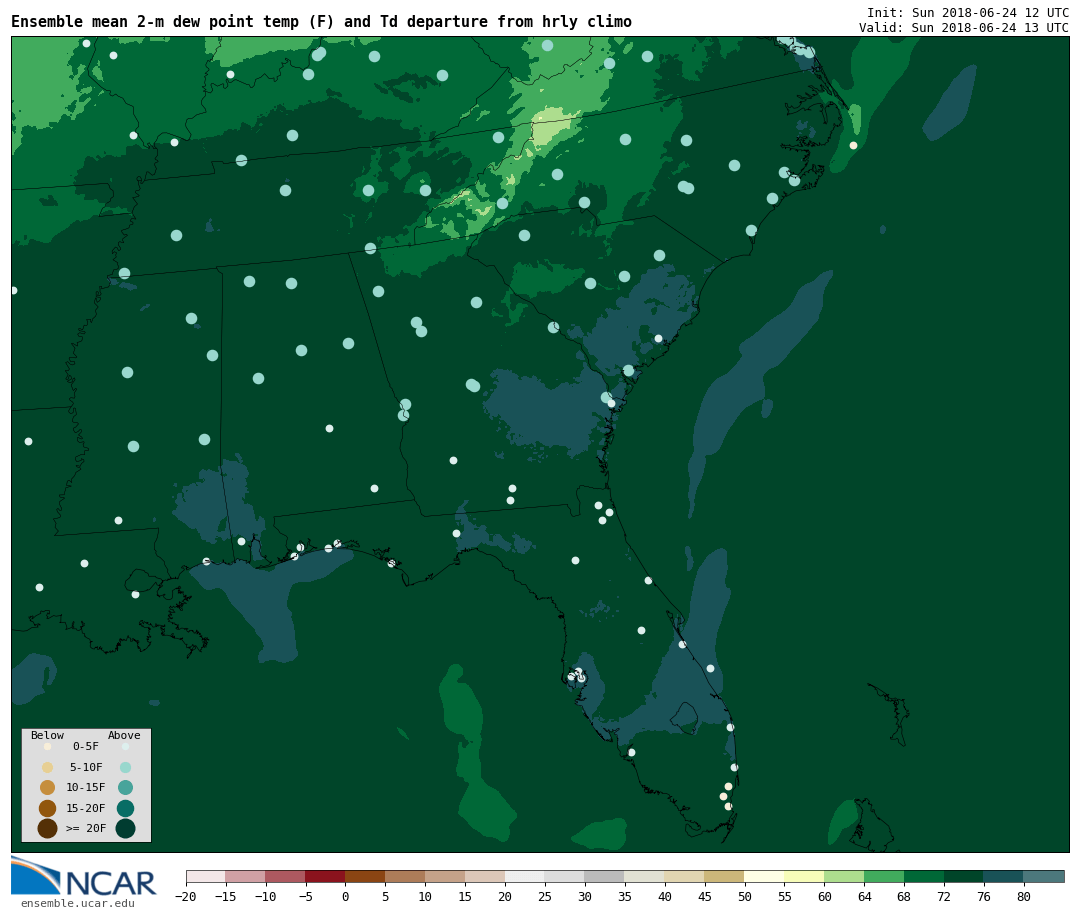Click the 'Above' legend heading
Screen dimensions: 1080x915
(x=124, y=735)
